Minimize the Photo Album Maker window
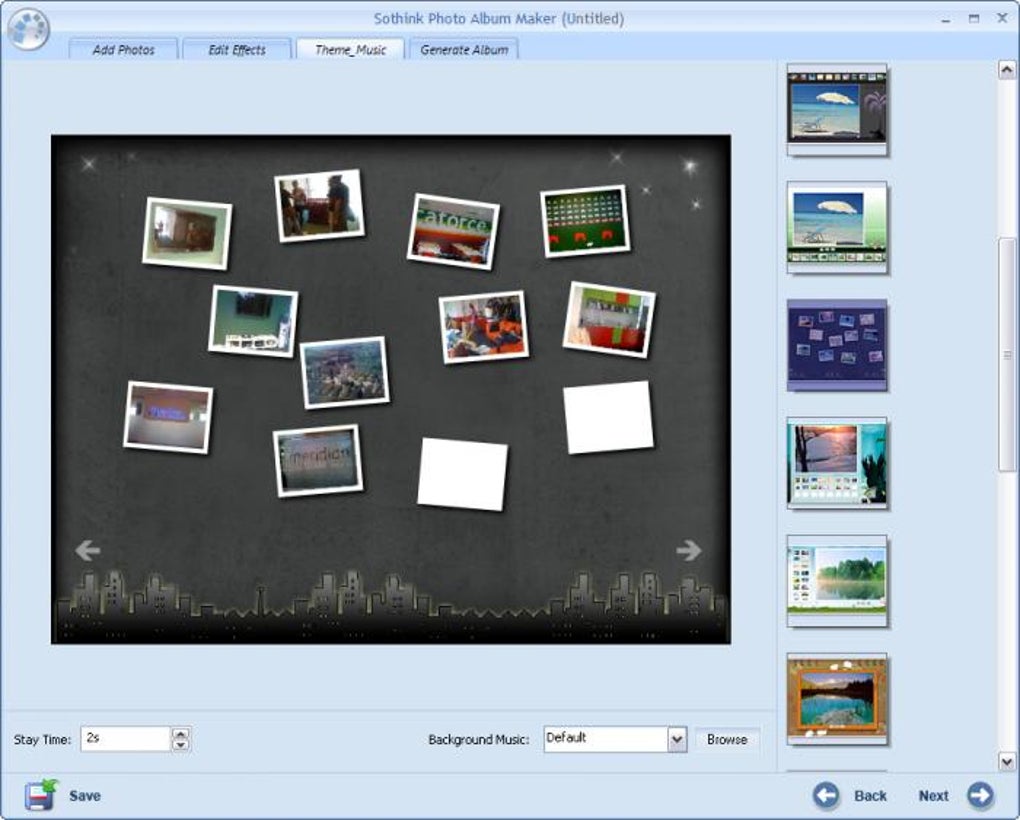The image size is (1020, 820). [946, 20]
